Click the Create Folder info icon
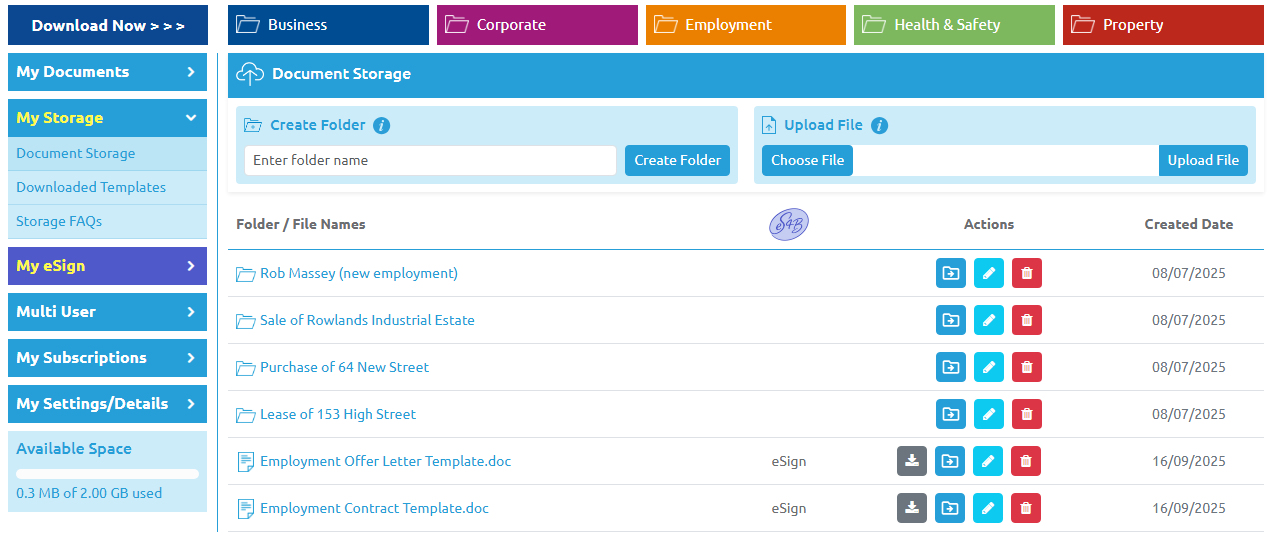 (381, 126)
